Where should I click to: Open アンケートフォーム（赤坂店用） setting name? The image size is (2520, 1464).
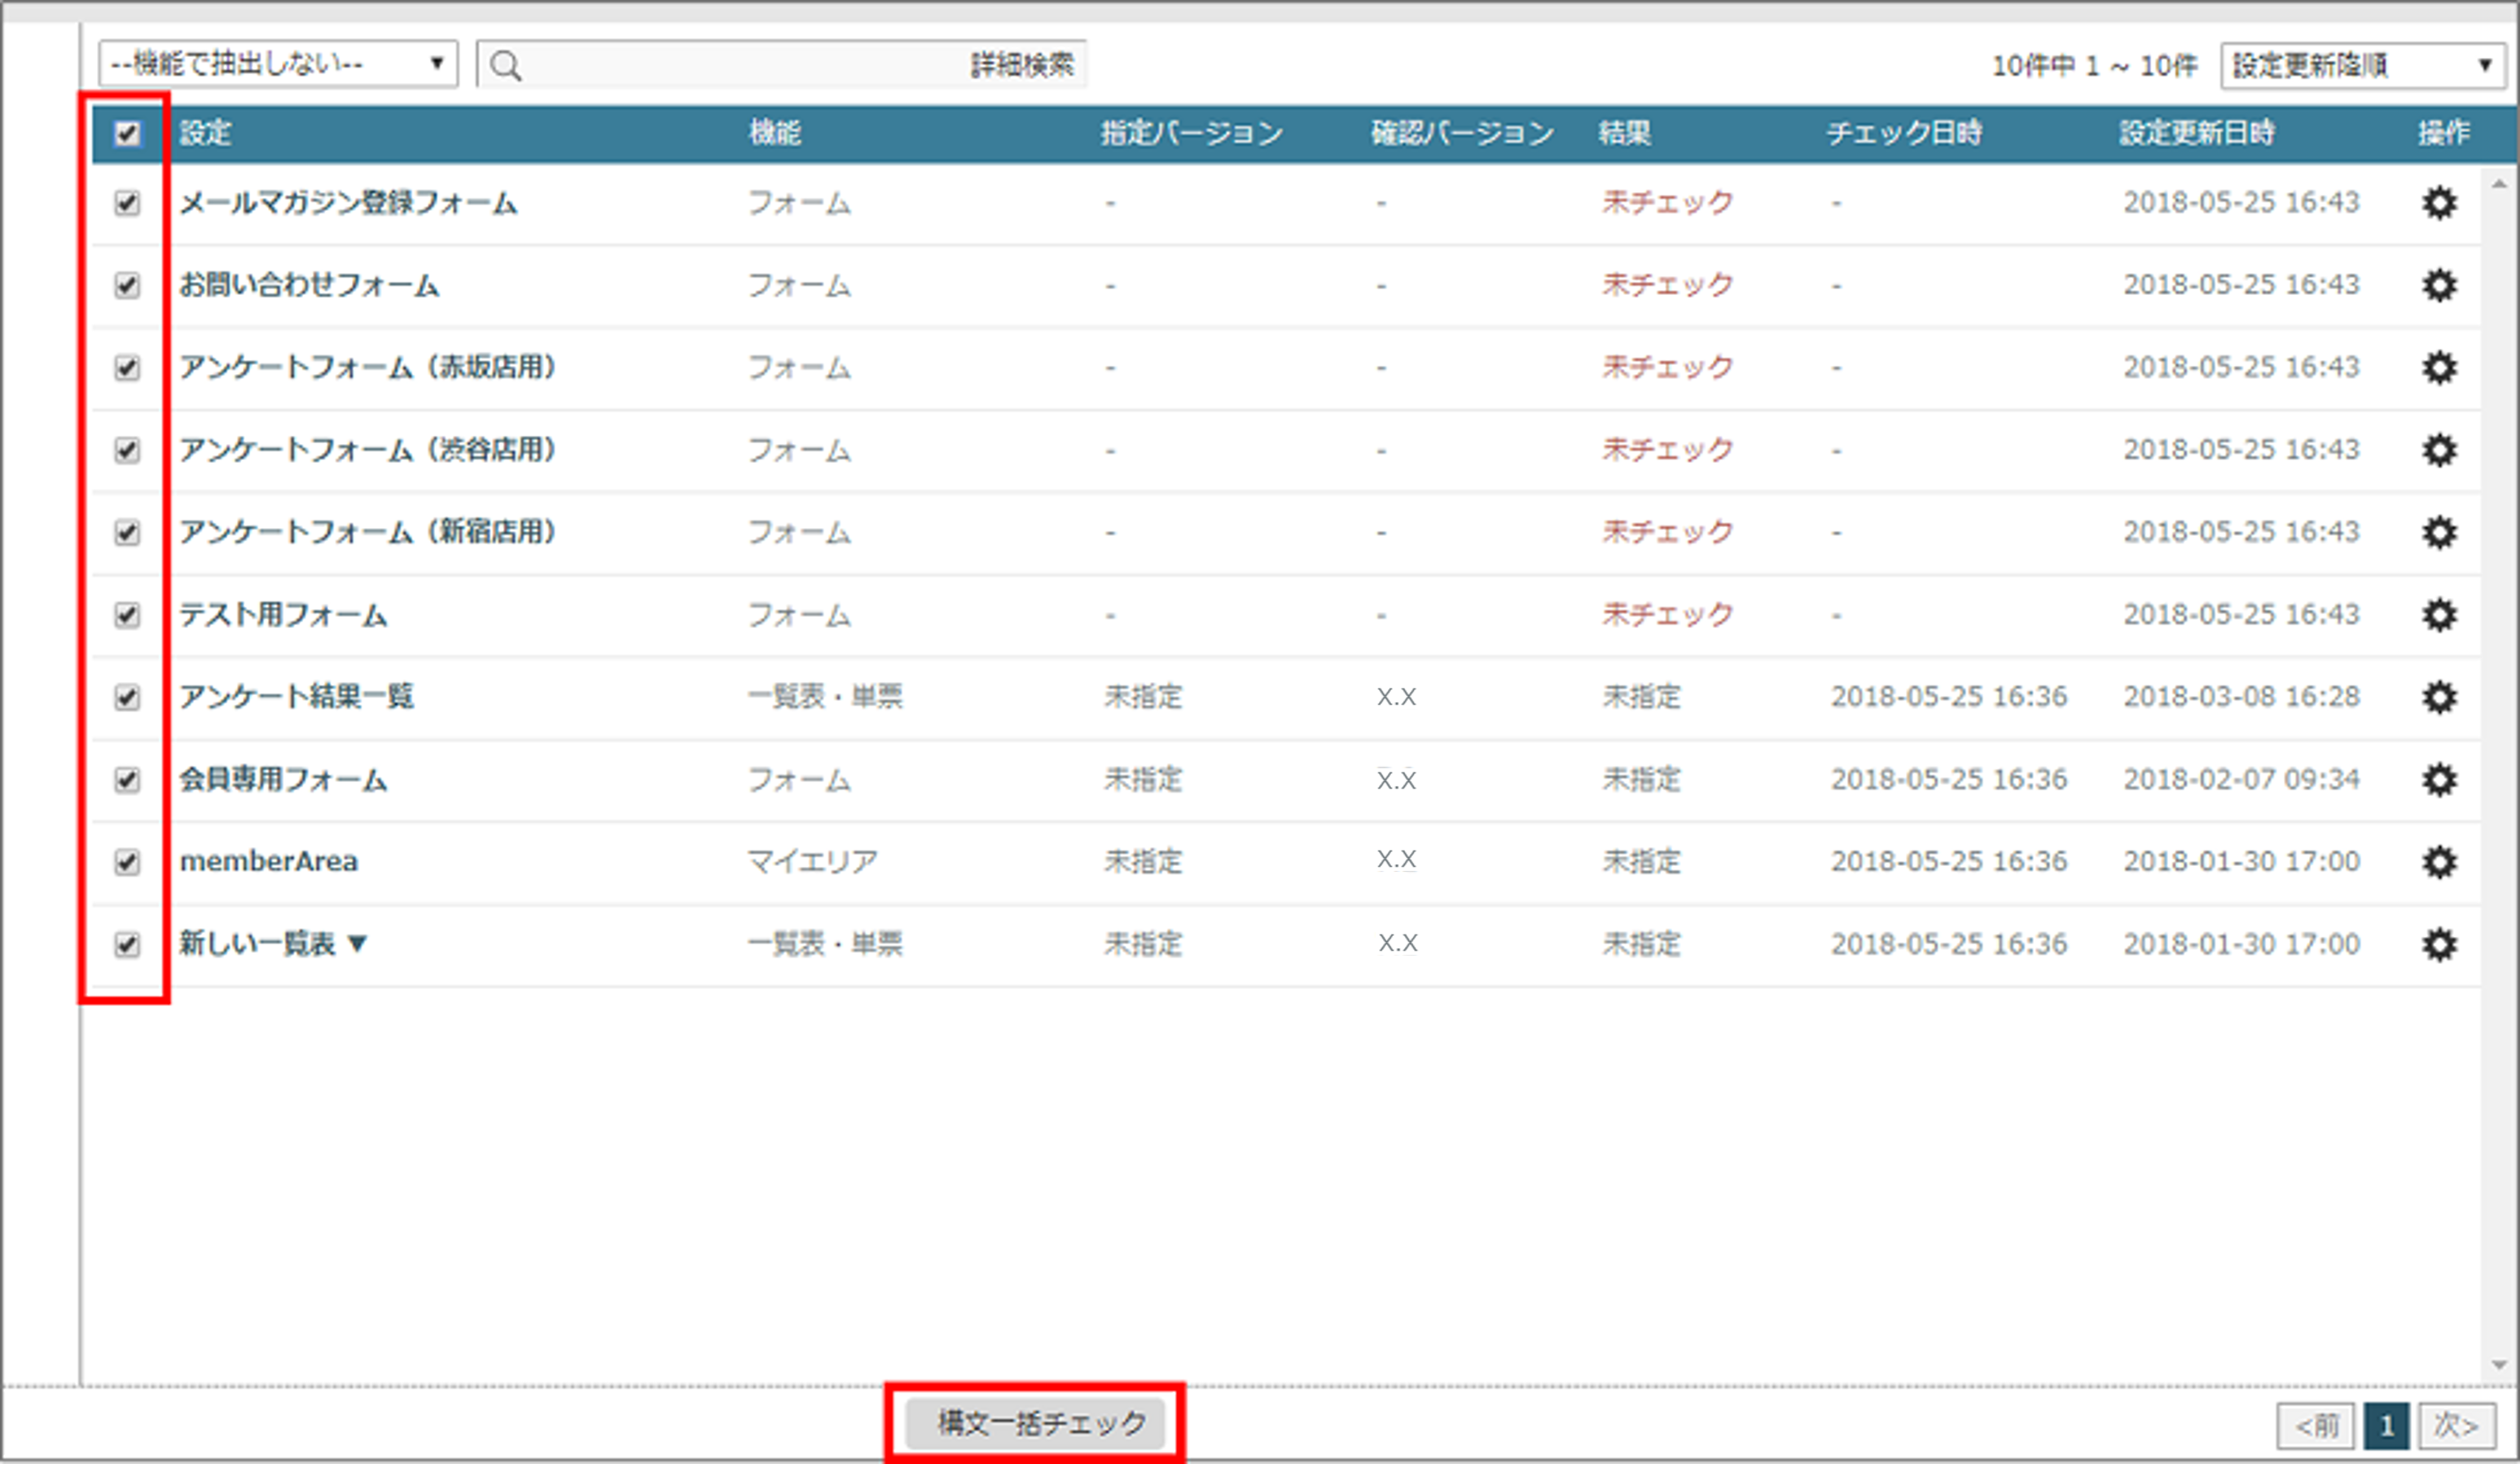point(368,368)
